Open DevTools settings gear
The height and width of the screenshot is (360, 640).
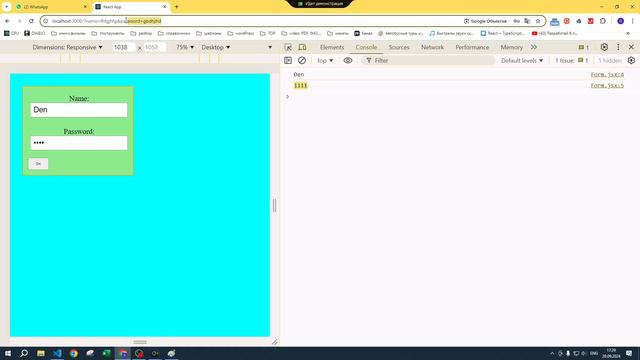tap(604, 47)
